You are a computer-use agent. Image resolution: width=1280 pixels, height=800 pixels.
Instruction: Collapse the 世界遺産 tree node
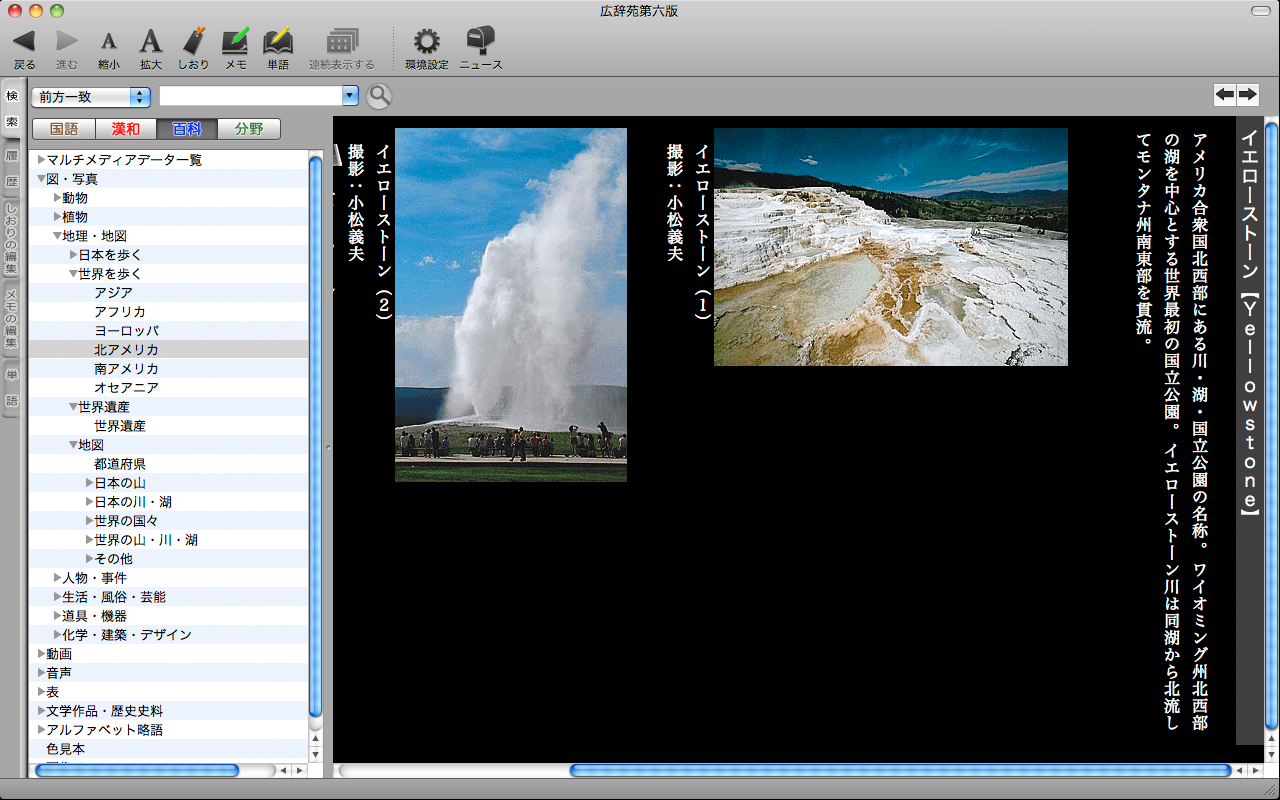[x=73, y=407]
